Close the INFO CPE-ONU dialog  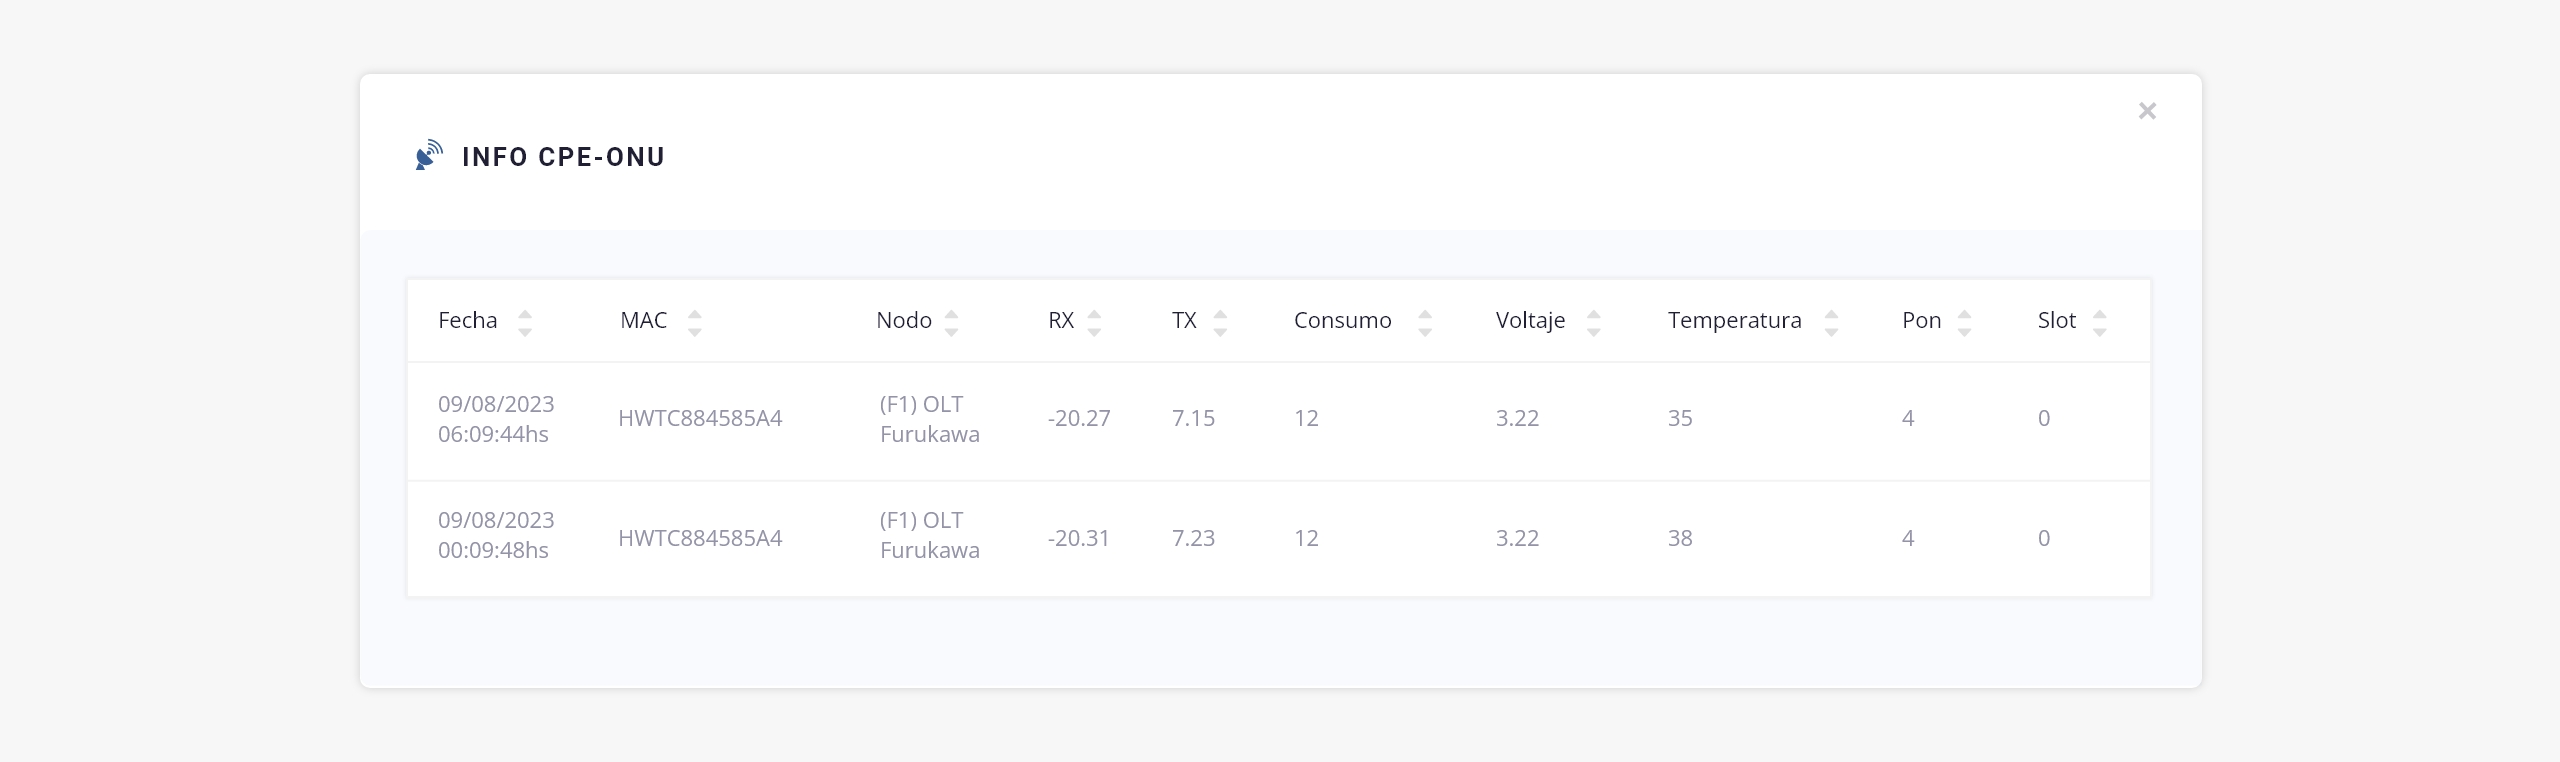coord(2147,111)
